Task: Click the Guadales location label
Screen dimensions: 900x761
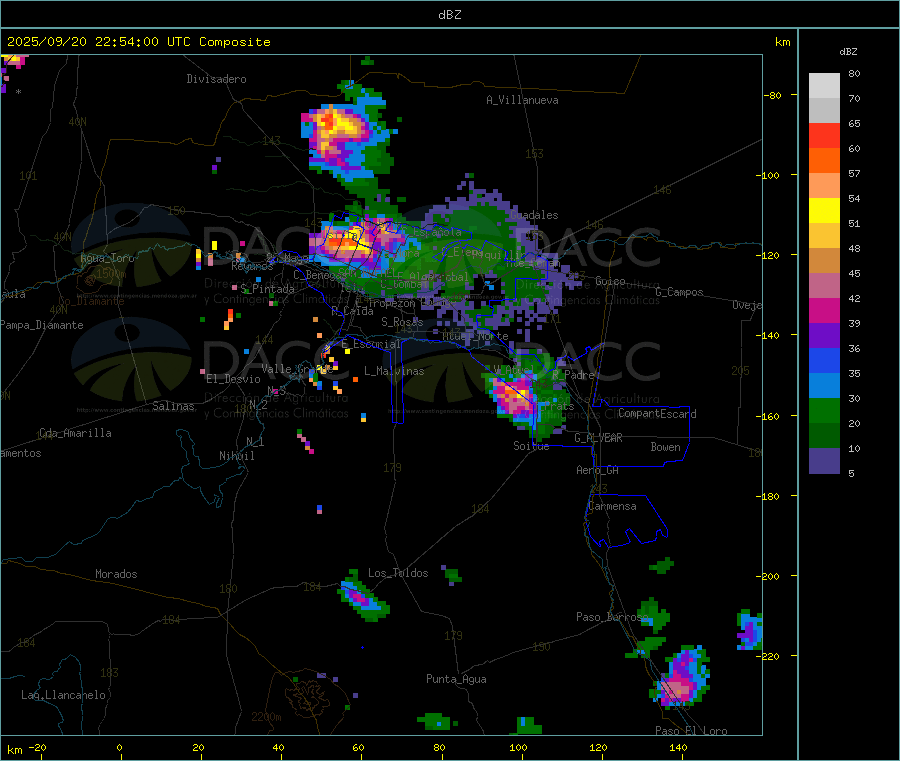Action: 534,215
